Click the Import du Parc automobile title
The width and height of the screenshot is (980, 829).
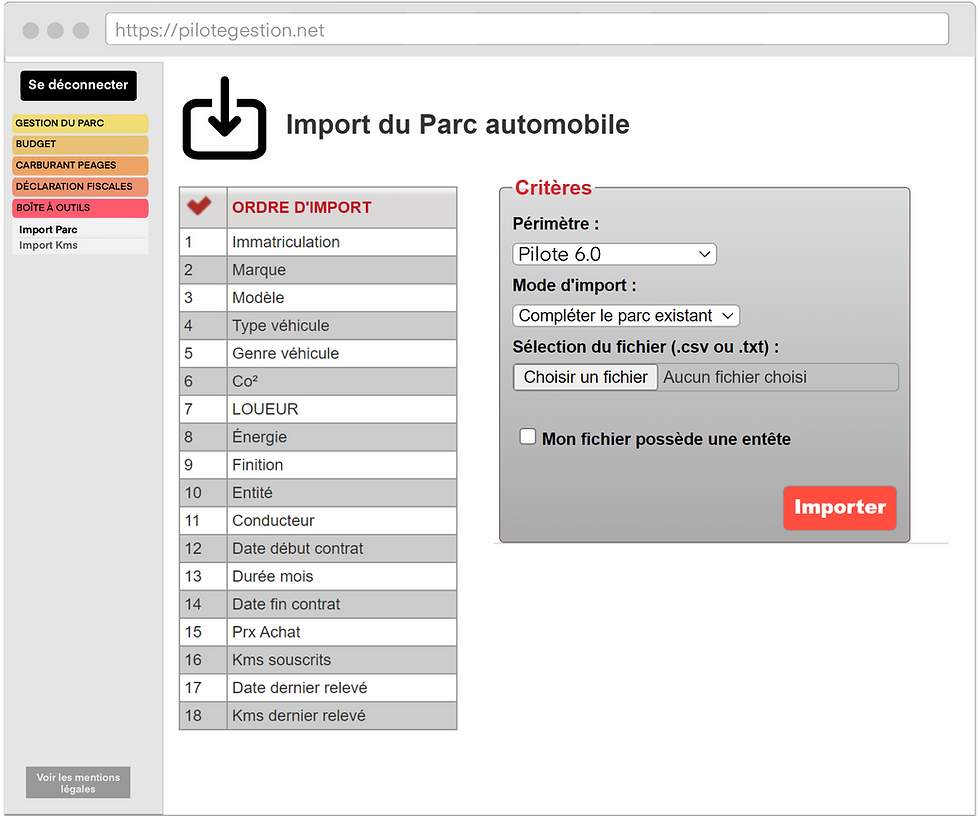click(458, 124)
